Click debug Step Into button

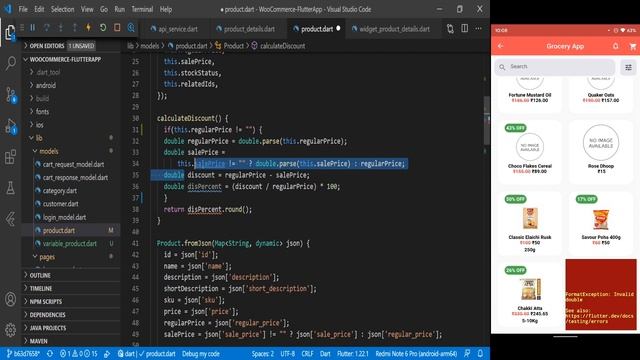60,28
